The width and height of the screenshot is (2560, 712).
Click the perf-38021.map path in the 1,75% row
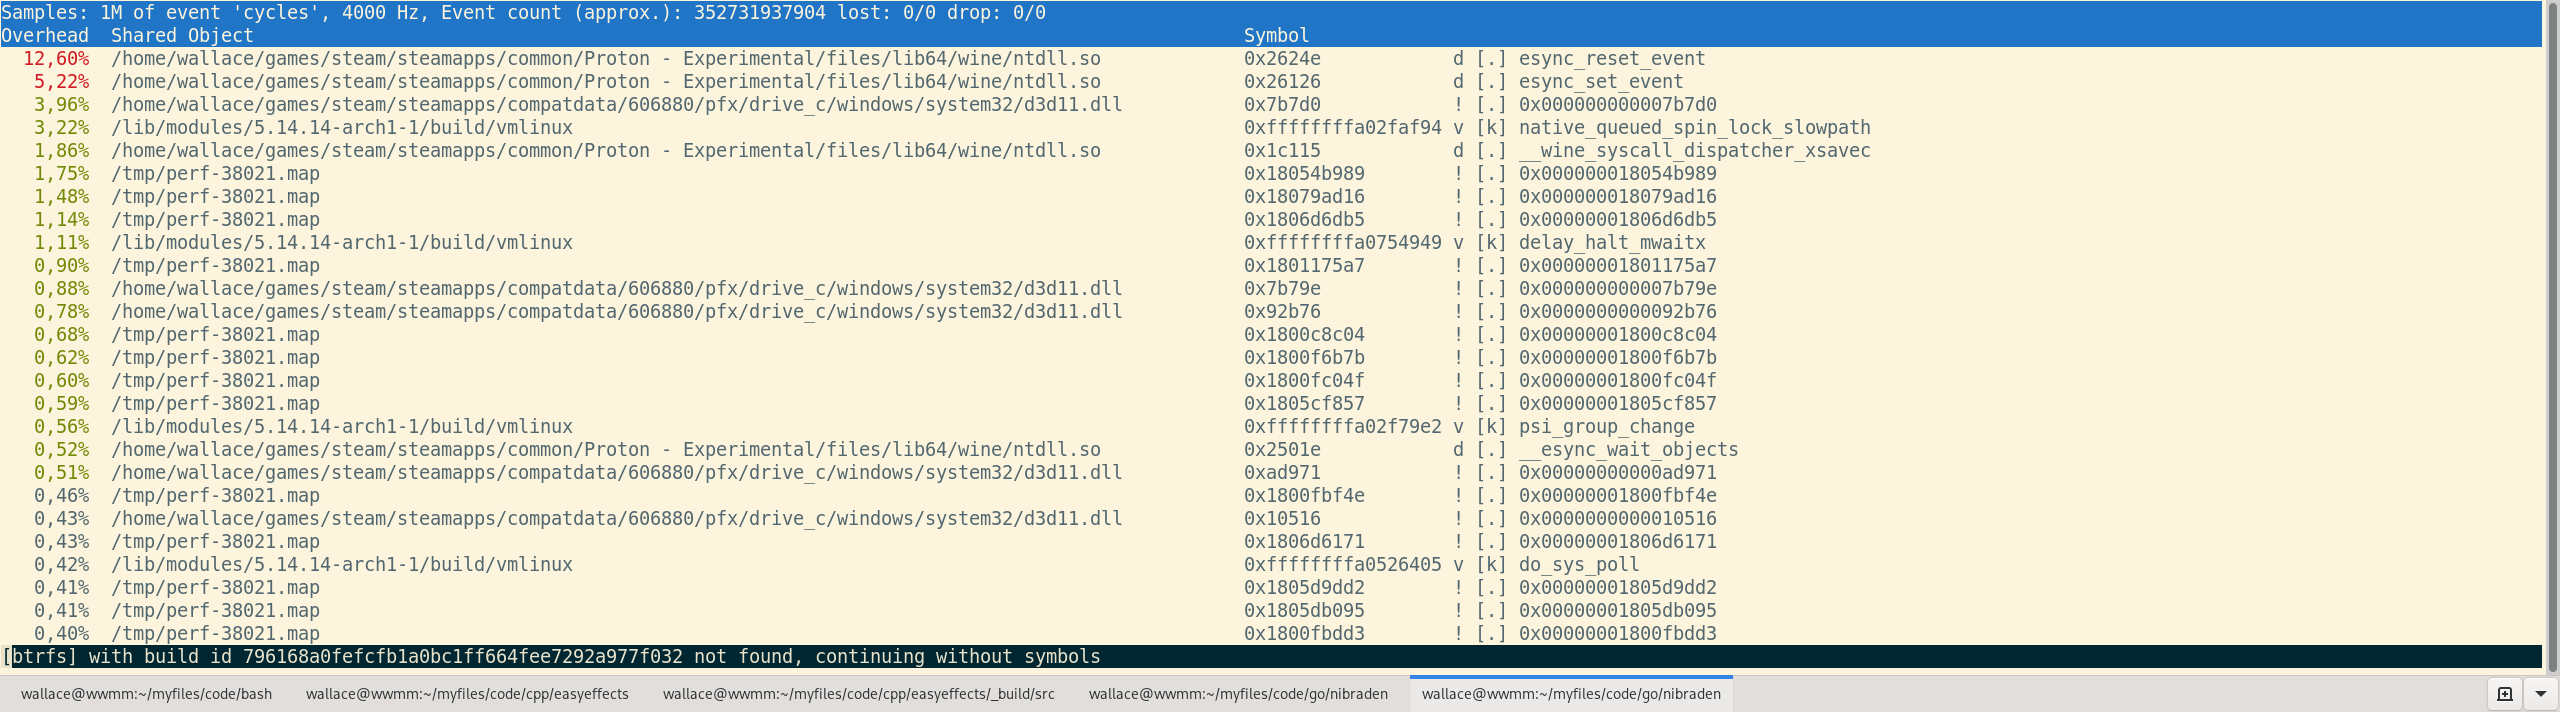click(x=216, y=174)
